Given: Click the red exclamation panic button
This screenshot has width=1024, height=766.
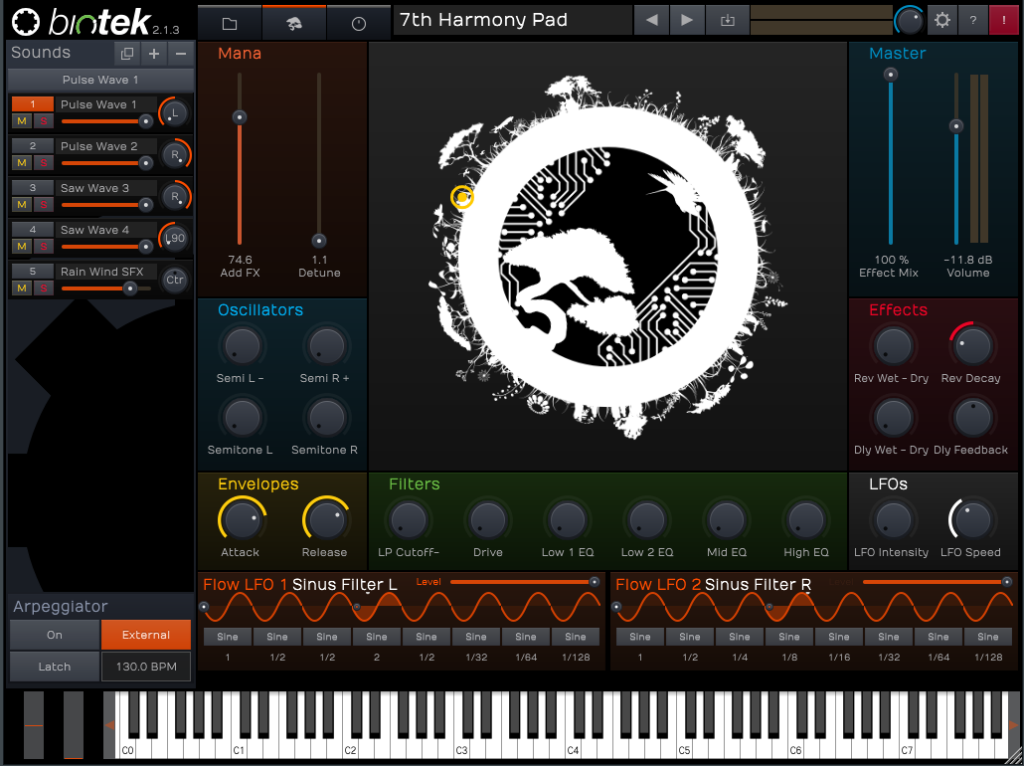Looking at the screenshot, I should (x=1003, y=20).
